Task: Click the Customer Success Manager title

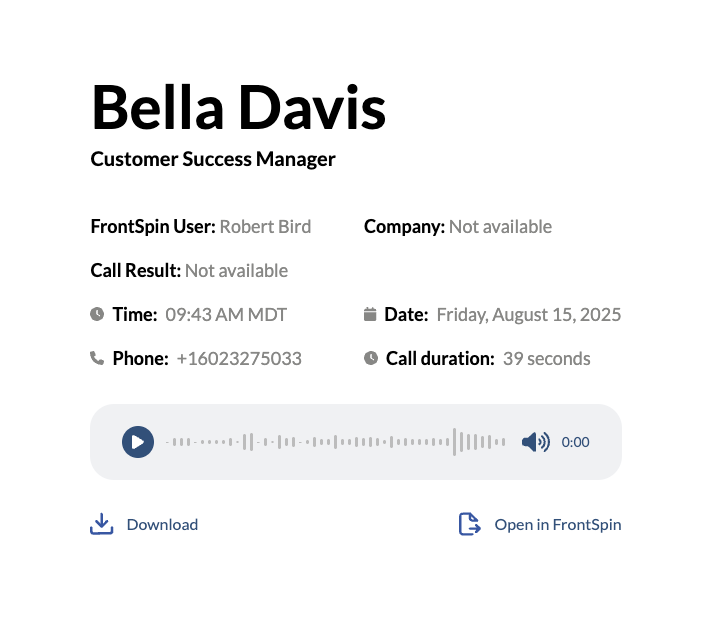Action: click(213, 159)
